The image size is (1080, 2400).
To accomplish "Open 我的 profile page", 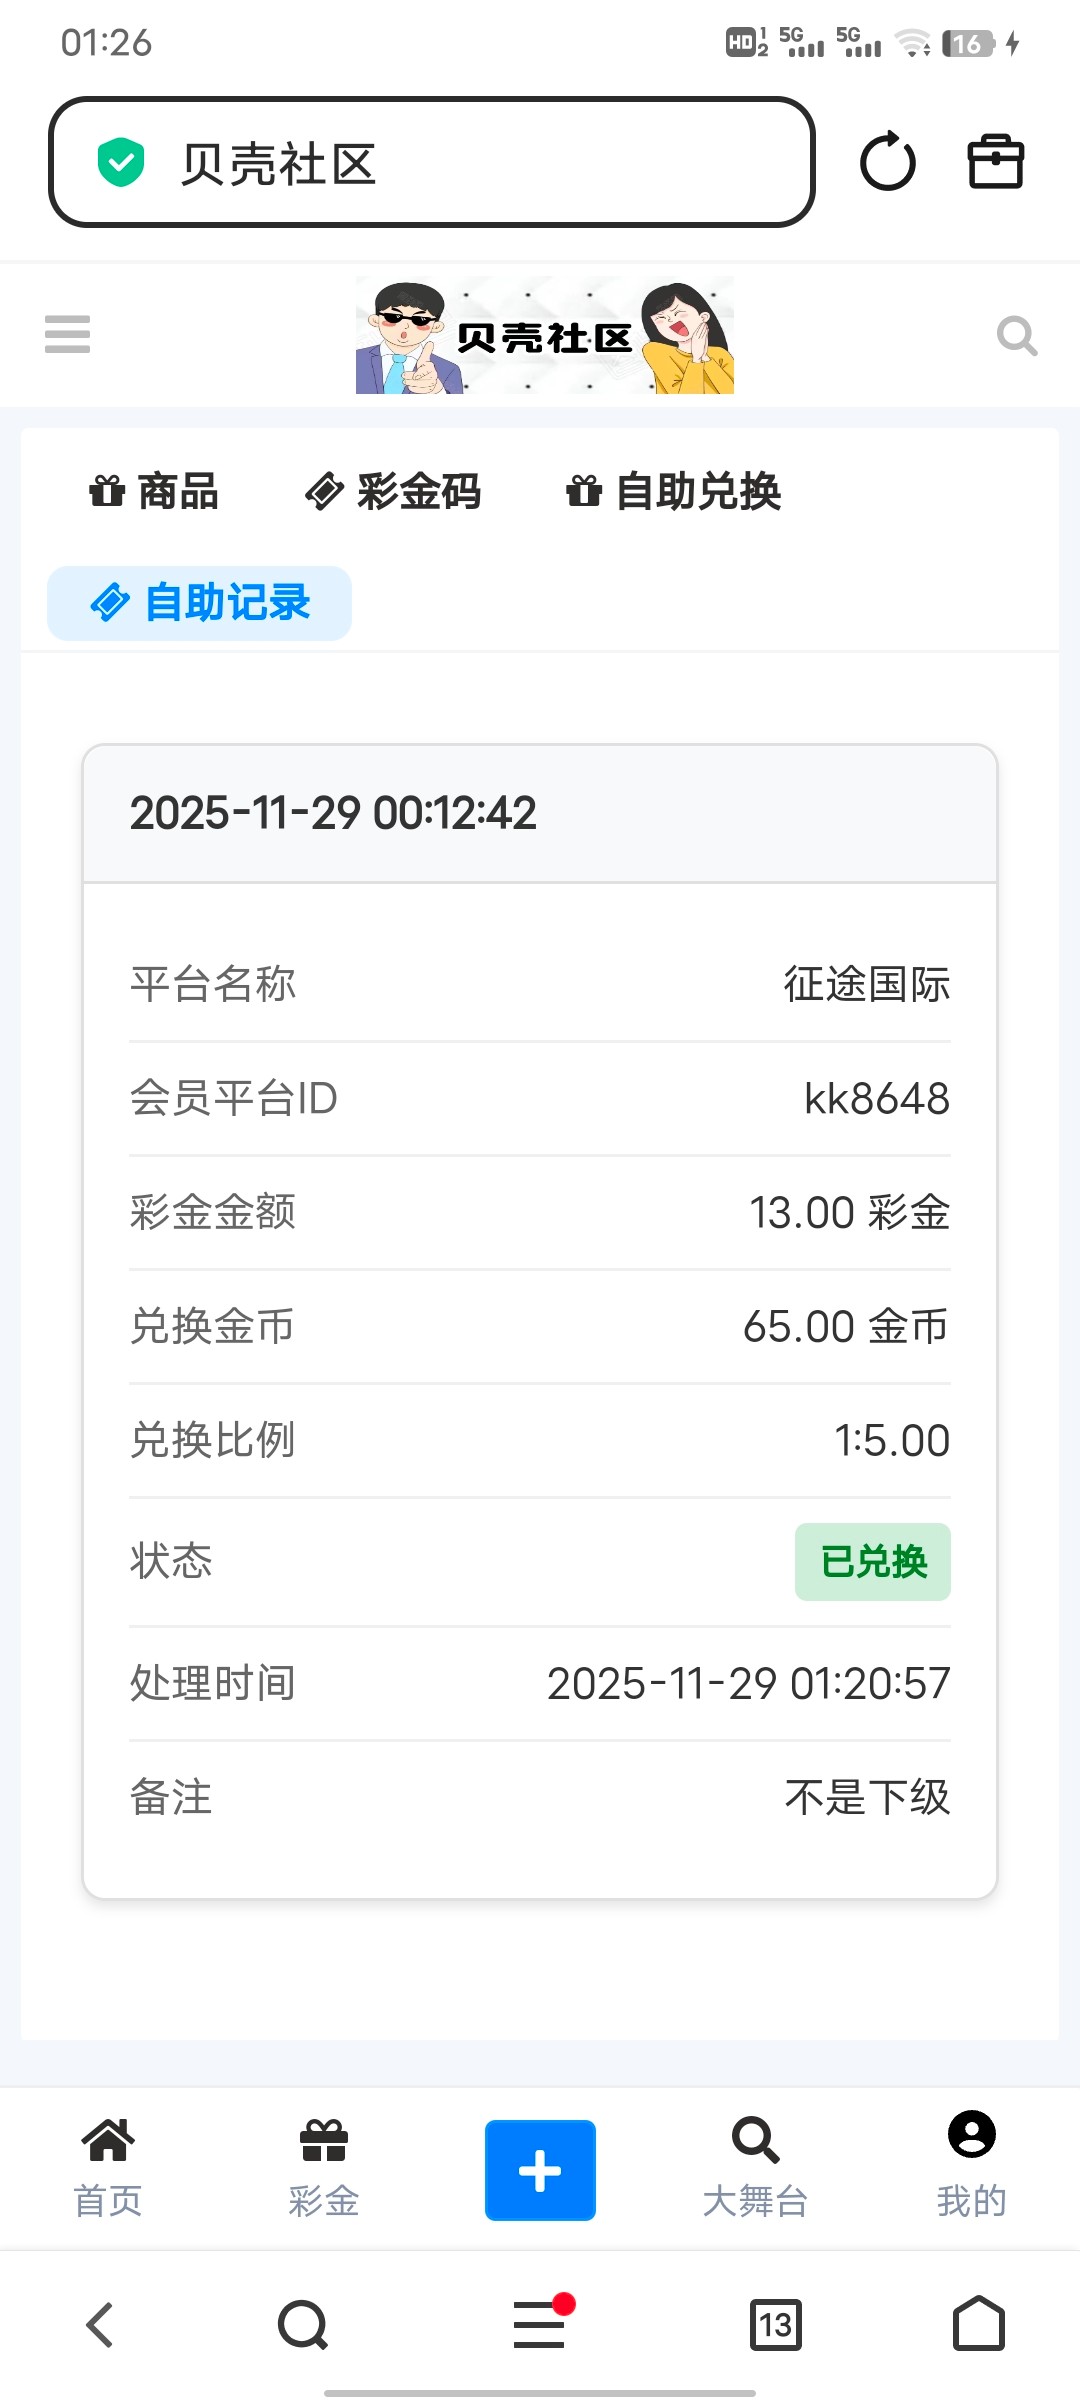I will click(971, 2166).
